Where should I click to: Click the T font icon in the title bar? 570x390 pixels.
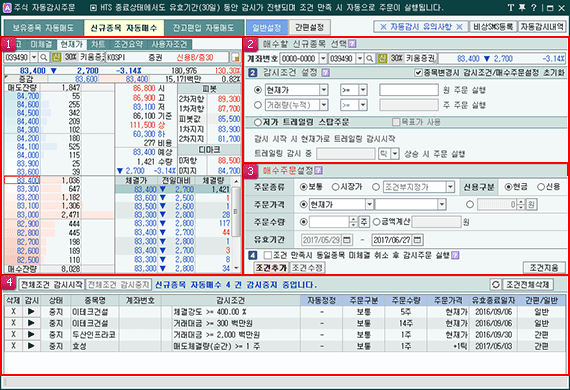(511, 8)
